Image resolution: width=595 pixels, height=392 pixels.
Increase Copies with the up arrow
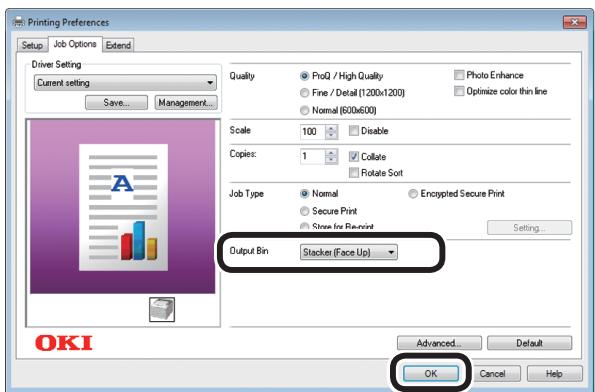[332, 153]
